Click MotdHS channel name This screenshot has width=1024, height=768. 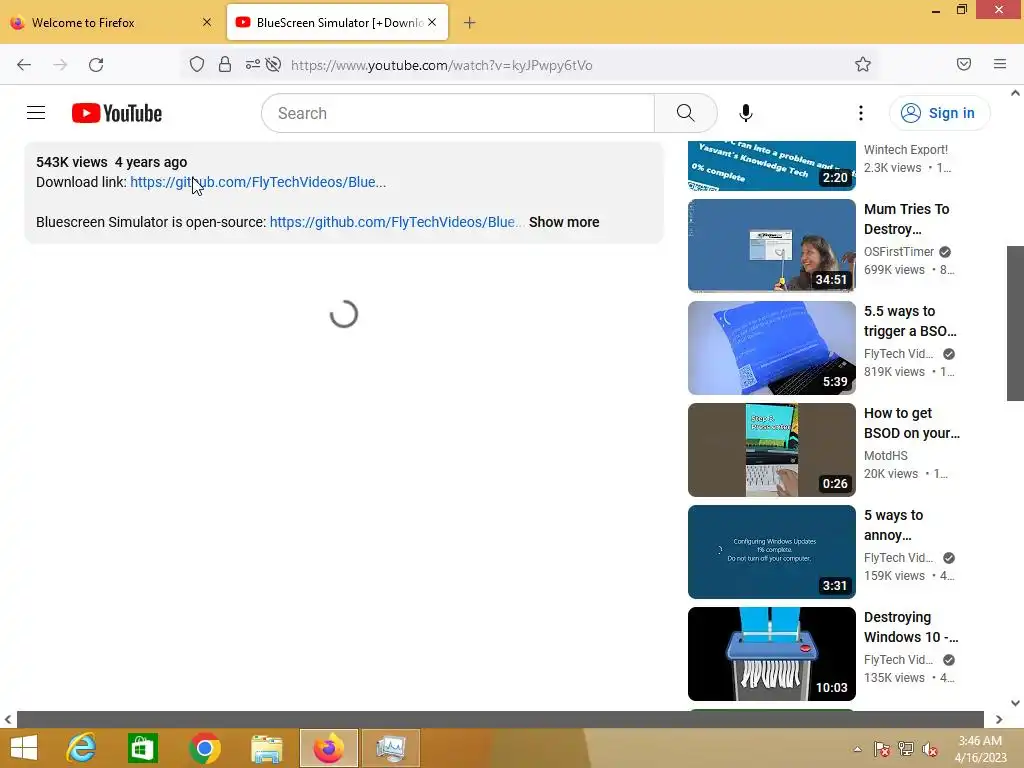point(886,456)
